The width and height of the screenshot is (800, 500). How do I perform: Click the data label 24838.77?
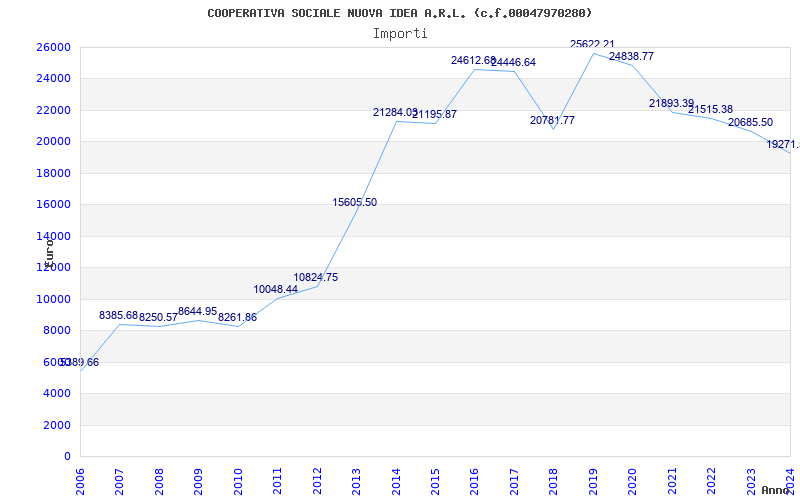[x=631, y=56]
